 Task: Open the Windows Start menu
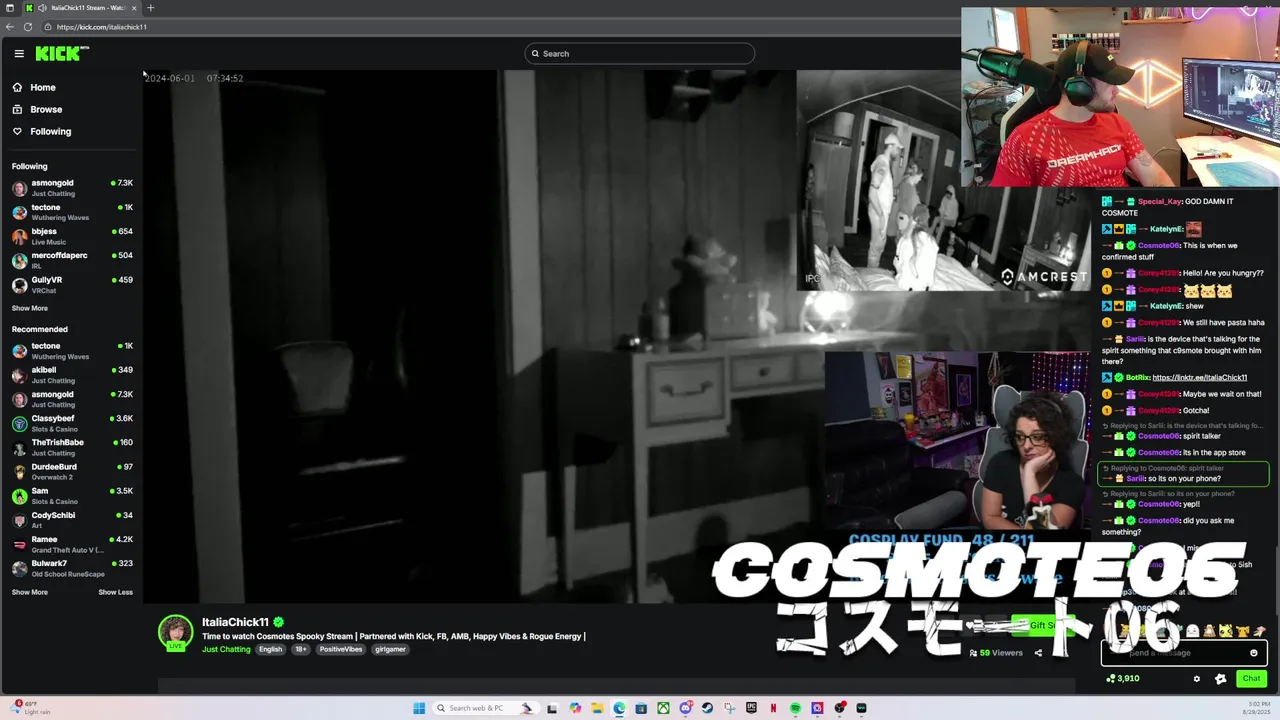click(419, 708)
